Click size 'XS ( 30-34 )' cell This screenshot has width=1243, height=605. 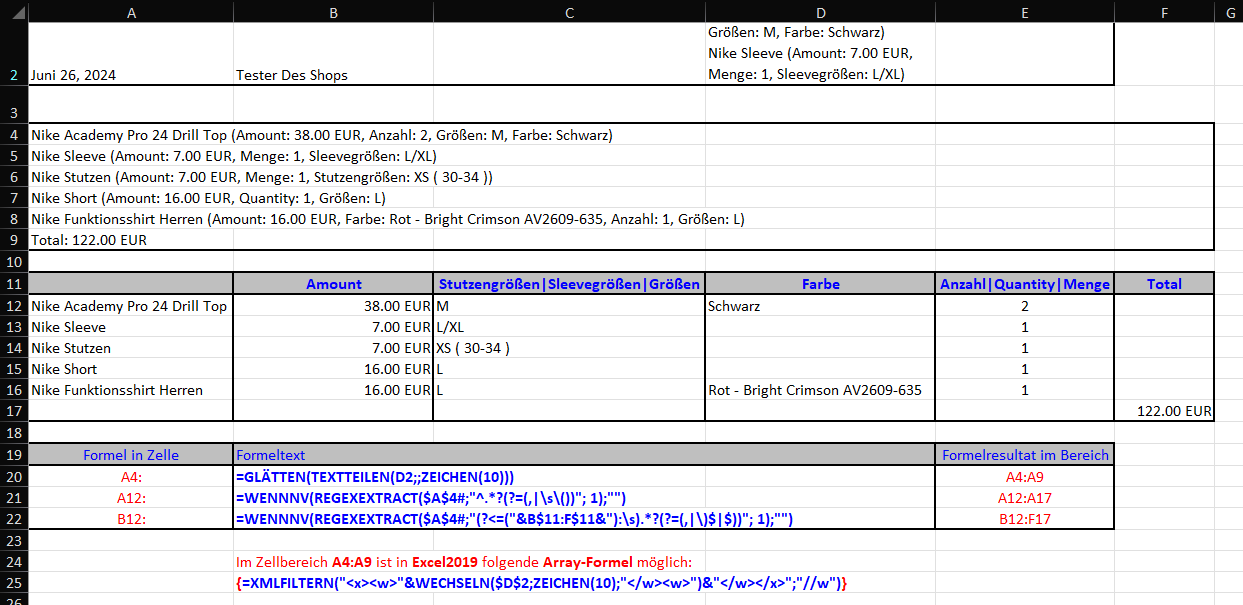569,348
